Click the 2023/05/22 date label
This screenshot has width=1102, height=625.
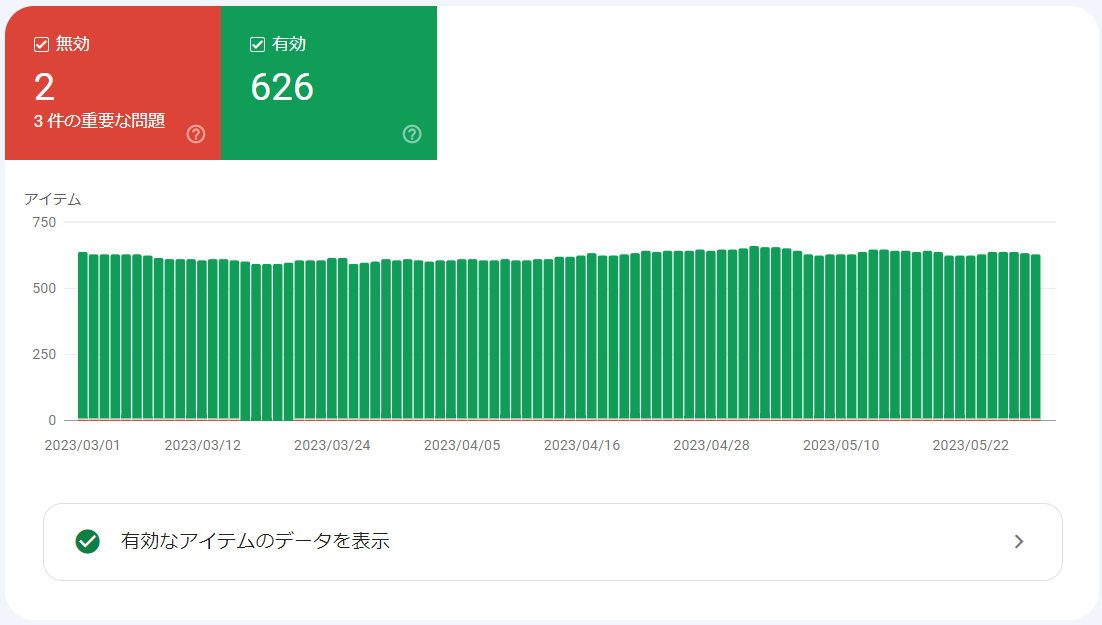[970, 445]
